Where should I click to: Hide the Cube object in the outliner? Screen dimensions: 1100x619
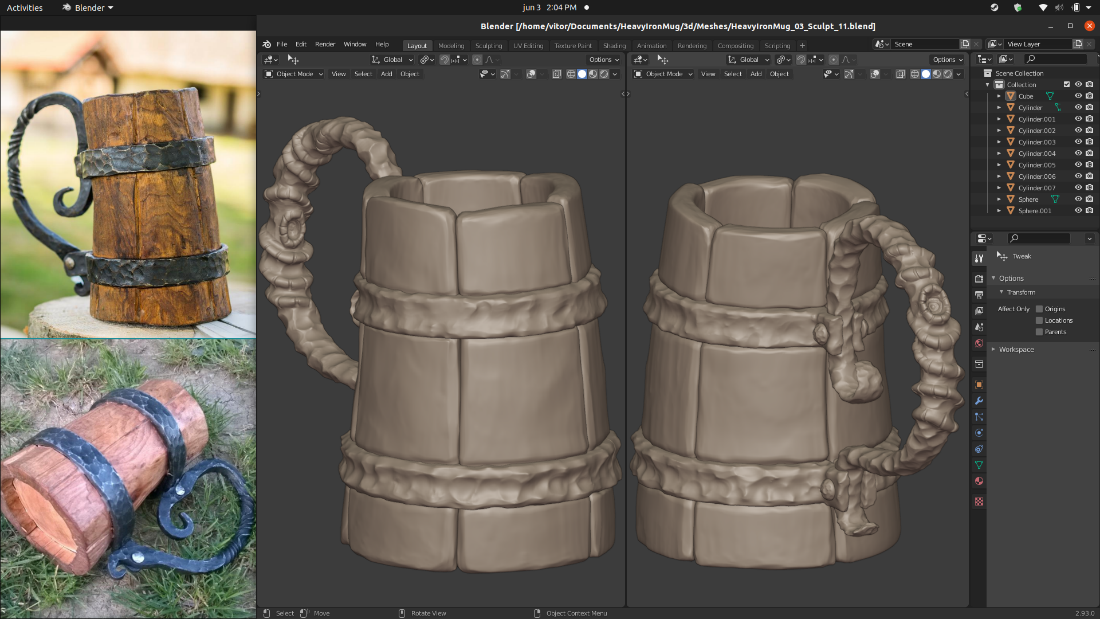(x=1076, y=96)
